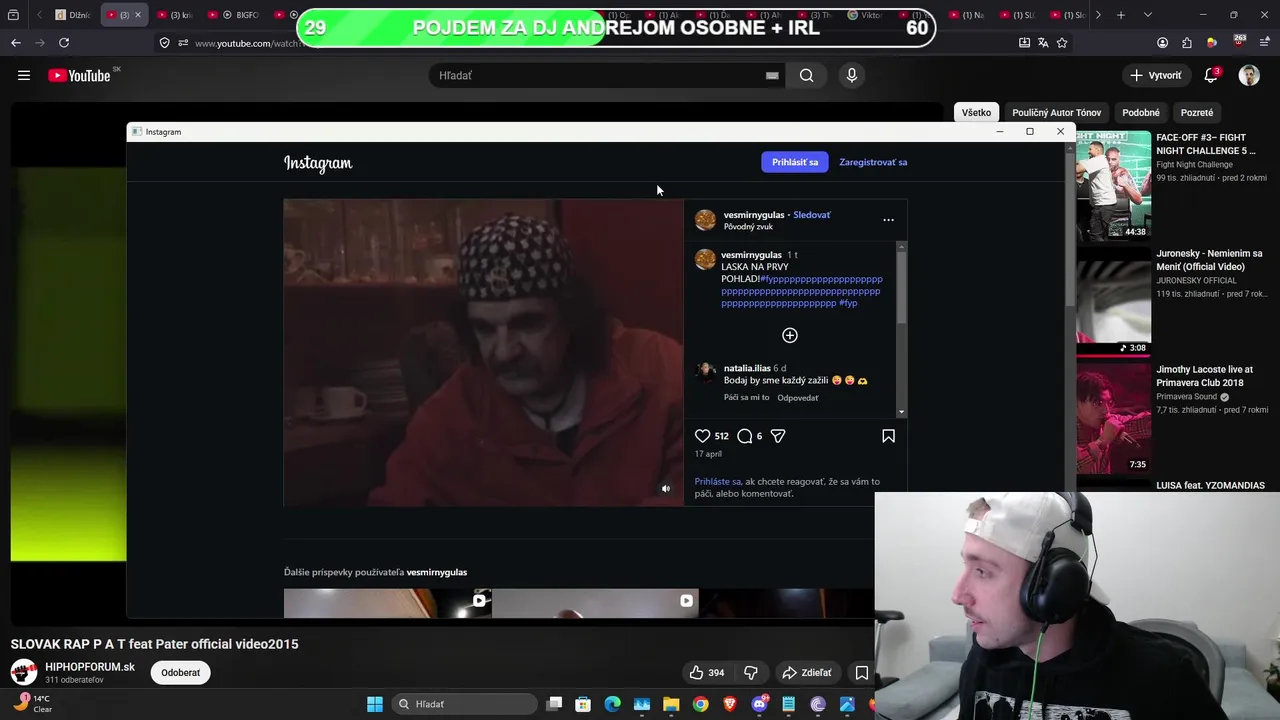The width and height of the screenshot is (1280, 720).
Task: Open the page translate icon in address bar
Action: [x=1043, y=43]
